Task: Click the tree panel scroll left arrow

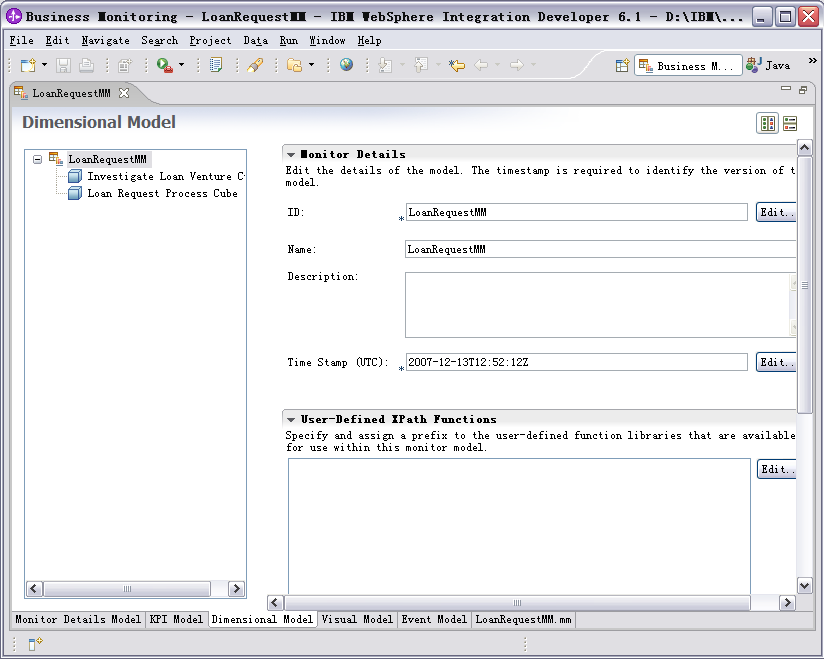Action: click(35, 589)
